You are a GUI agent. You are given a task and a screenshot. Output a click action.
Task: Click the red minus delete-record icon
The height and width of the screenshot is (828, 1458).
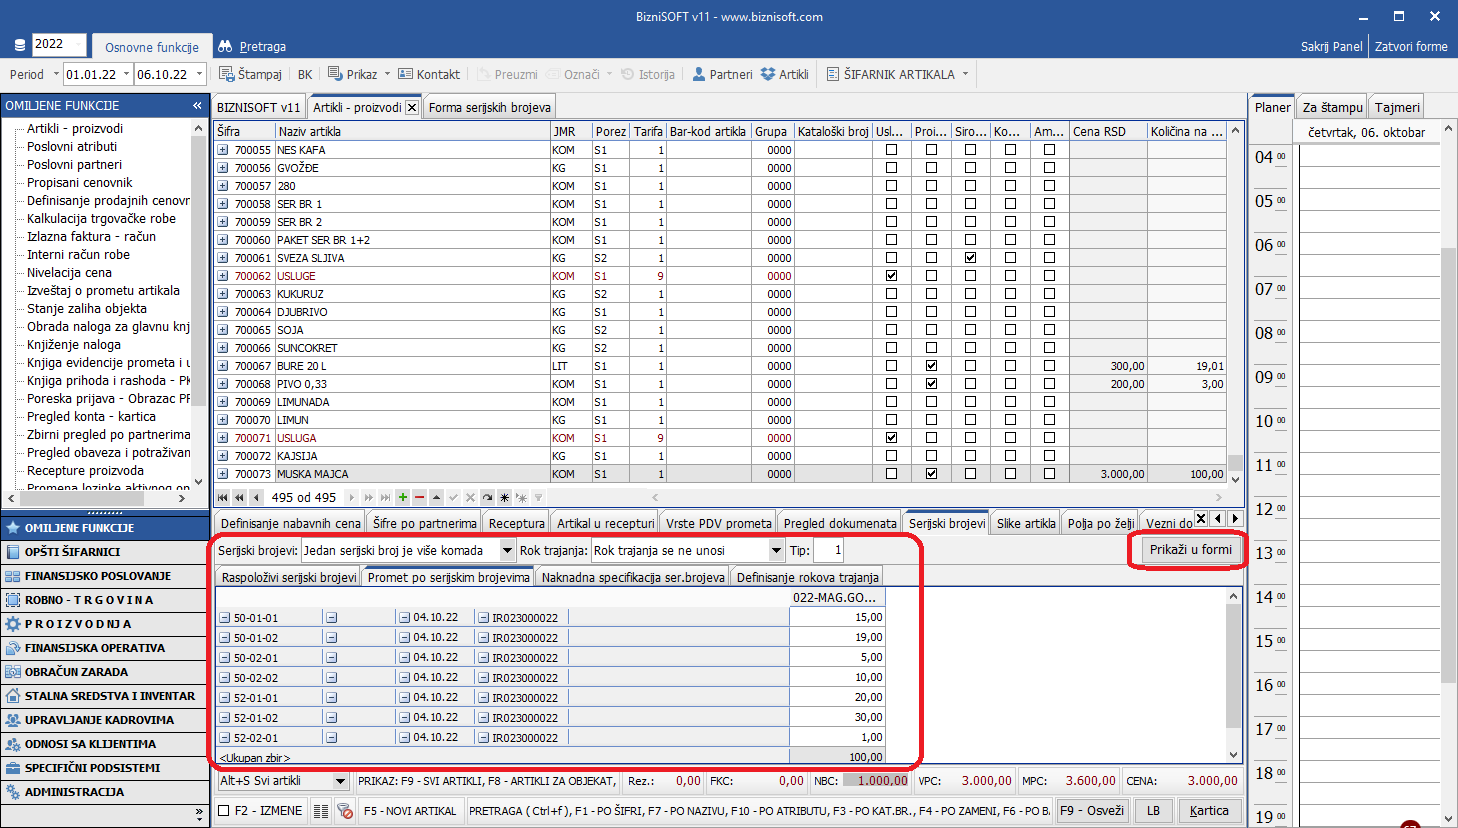tap(419, 497)
